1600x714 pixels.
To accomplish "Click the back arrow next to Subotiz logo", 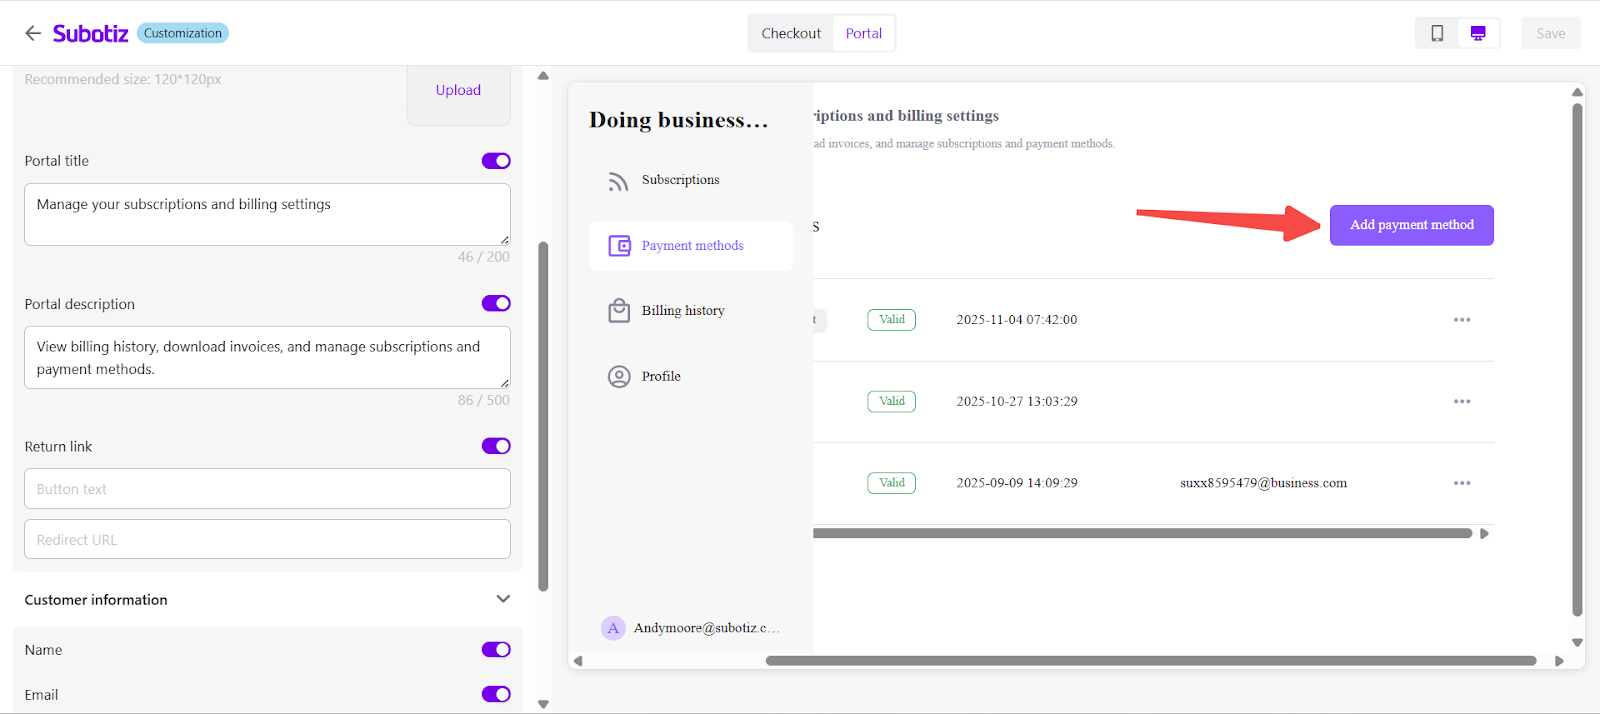I will point(33,33).
